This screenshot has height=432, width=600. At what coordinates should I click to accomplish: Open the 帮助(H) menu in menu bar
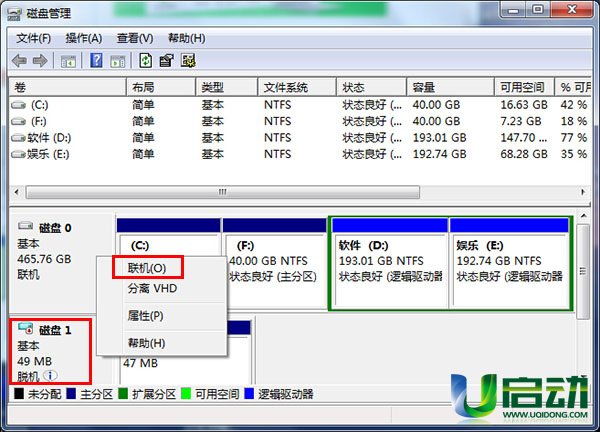point(186,39)
